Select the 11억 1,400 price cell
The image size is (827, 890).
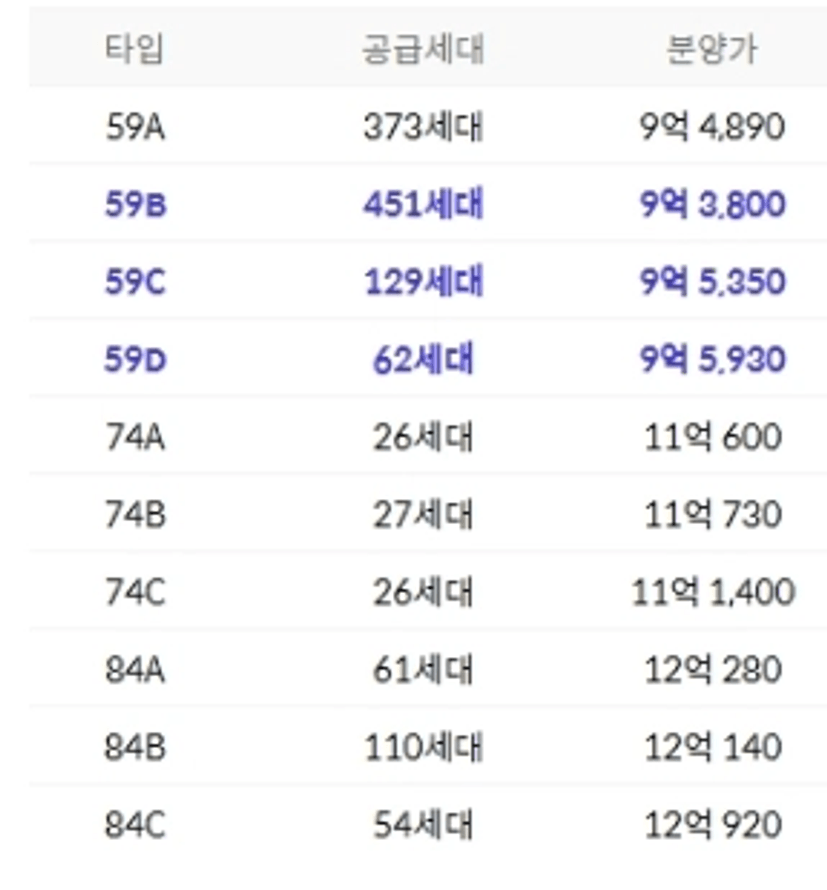tap(712, 593)
